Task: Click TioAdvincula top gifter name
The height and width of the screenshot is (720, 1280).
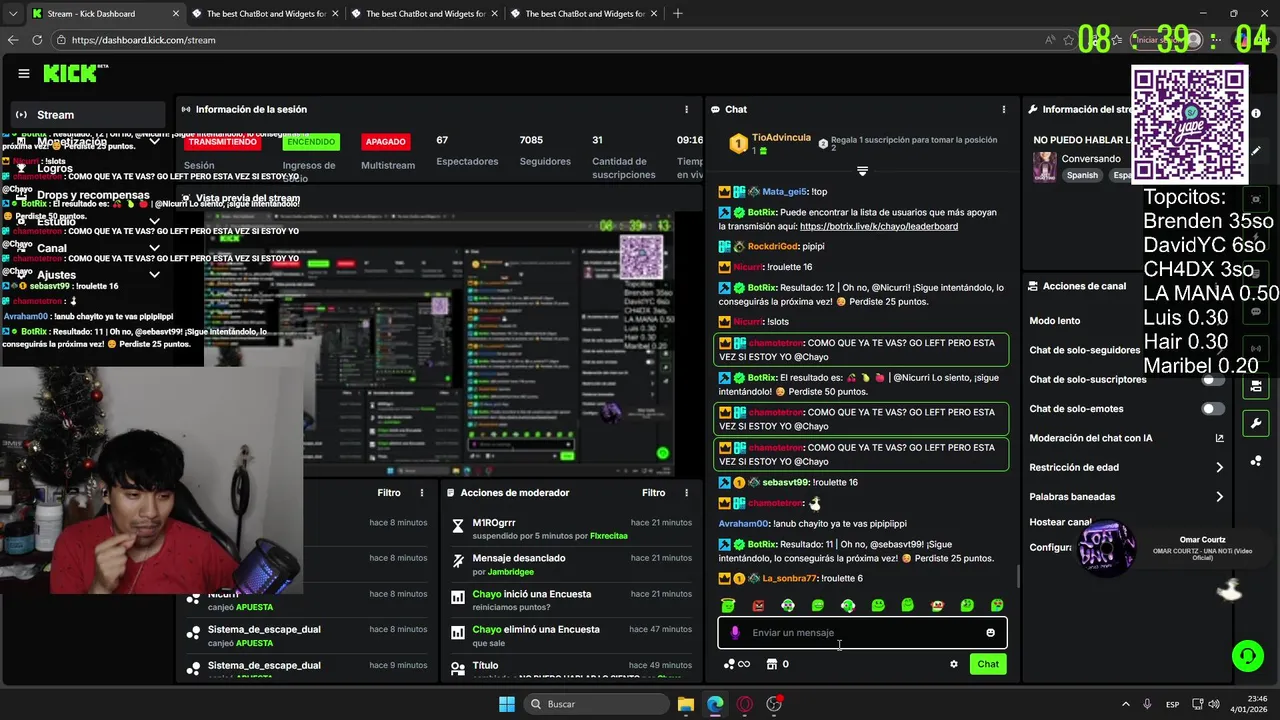Action: [781, 137]
